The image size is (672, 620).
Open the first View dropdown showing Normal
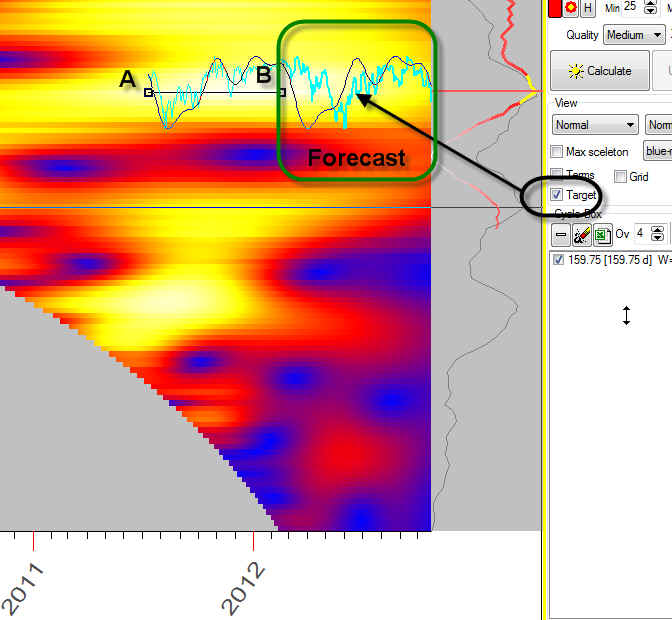[x=595, y=125]
